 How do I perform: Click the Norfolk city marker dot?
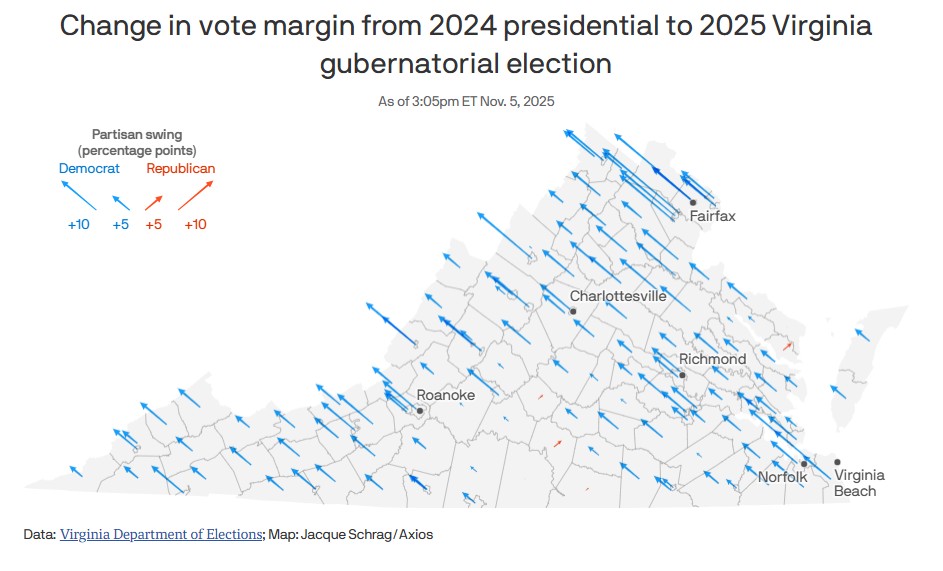(804, 464)
